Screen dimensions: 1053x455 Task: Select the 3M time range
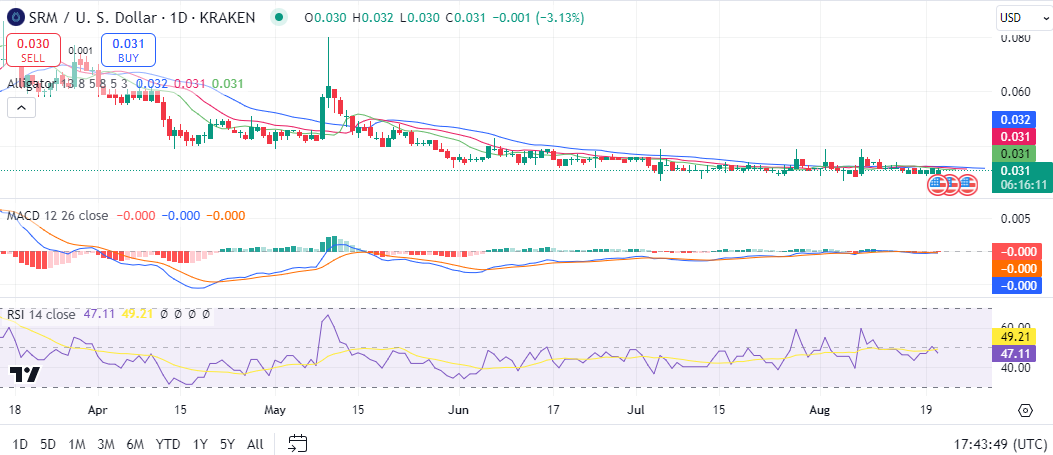(105, 444)
